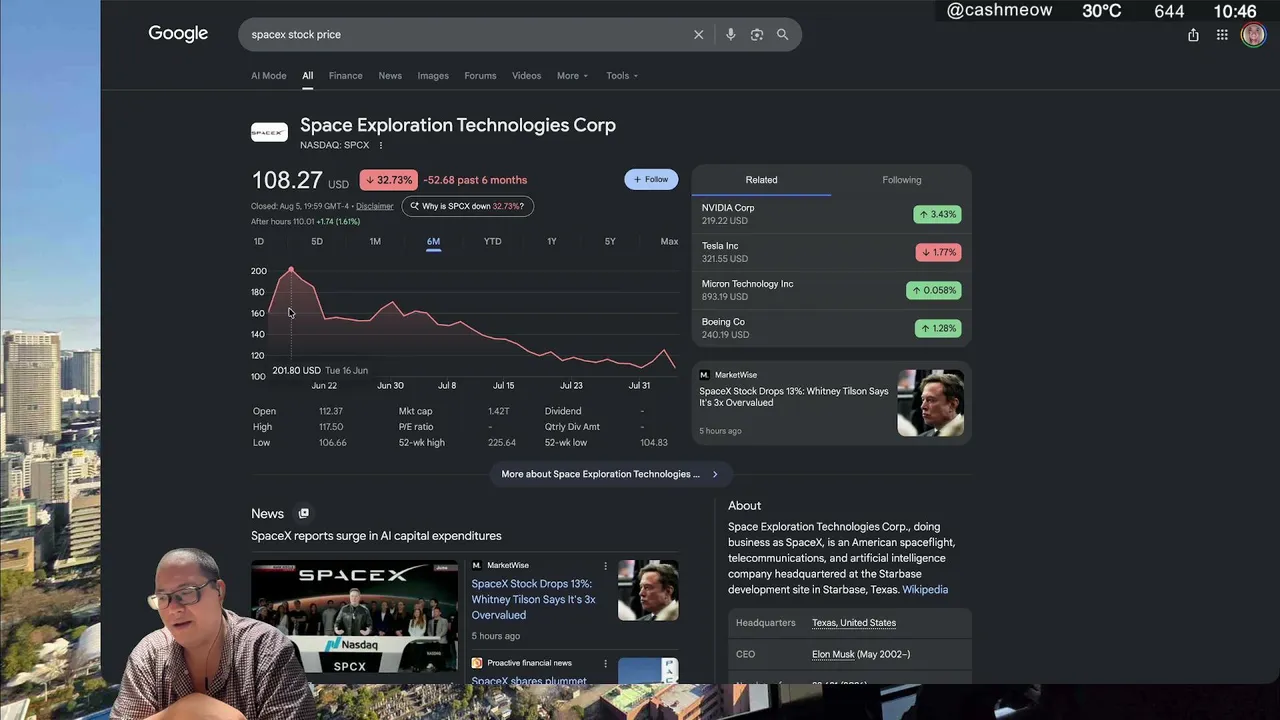1280x720 pixels.
Task: Open NVIDIA Corp related stock
Action: [x=831, y=214]
